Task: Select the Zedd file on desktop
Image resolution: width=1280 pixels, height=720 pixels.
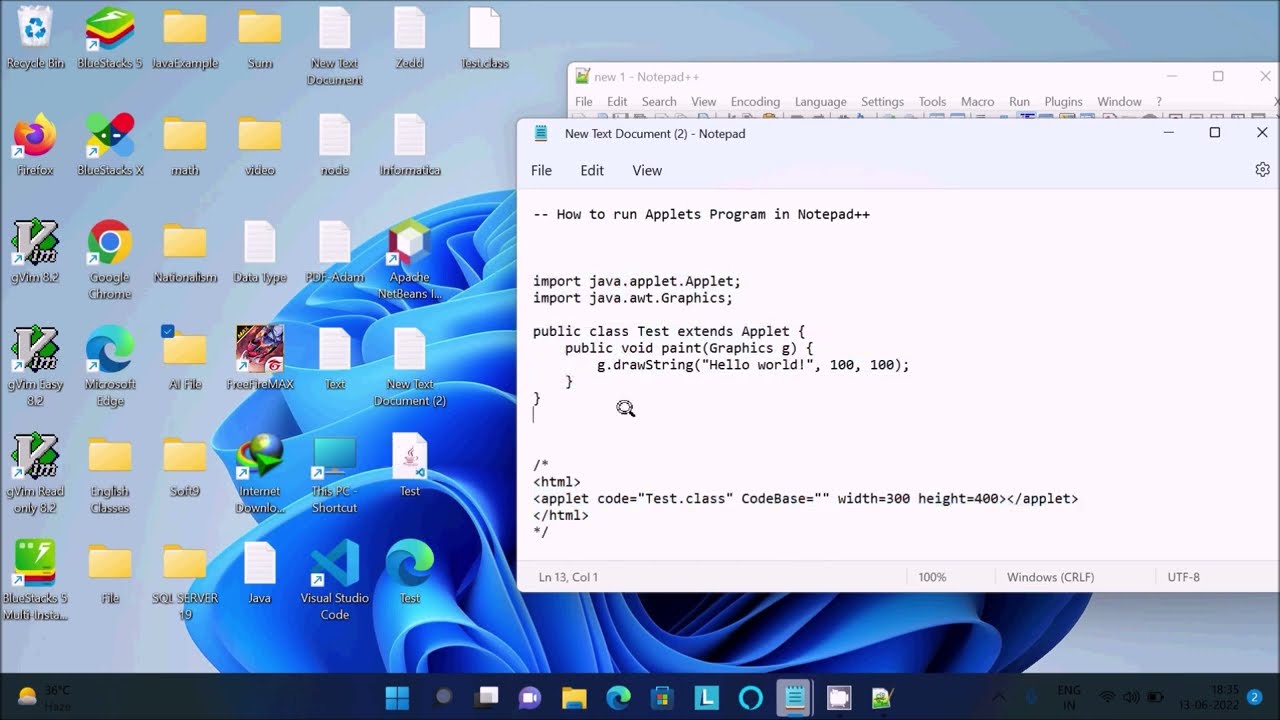Action: [410, 38]
